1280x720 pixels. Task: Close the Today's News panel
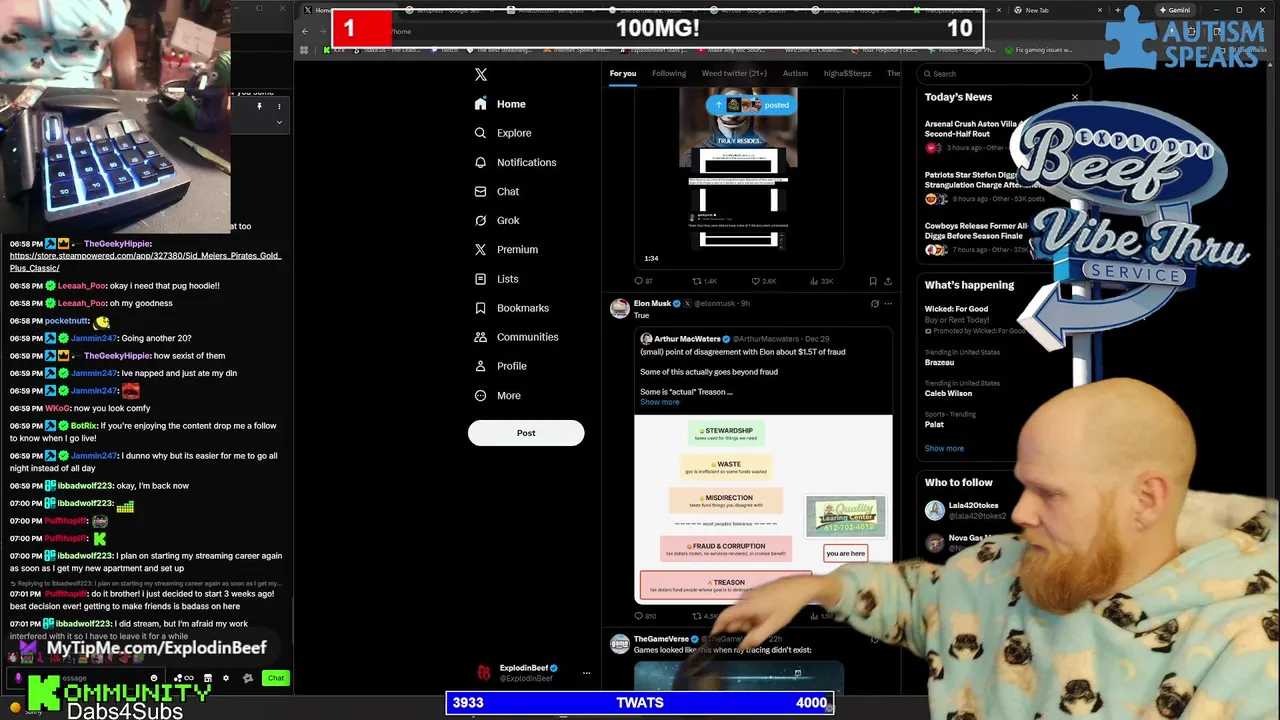click(1075, 97)
